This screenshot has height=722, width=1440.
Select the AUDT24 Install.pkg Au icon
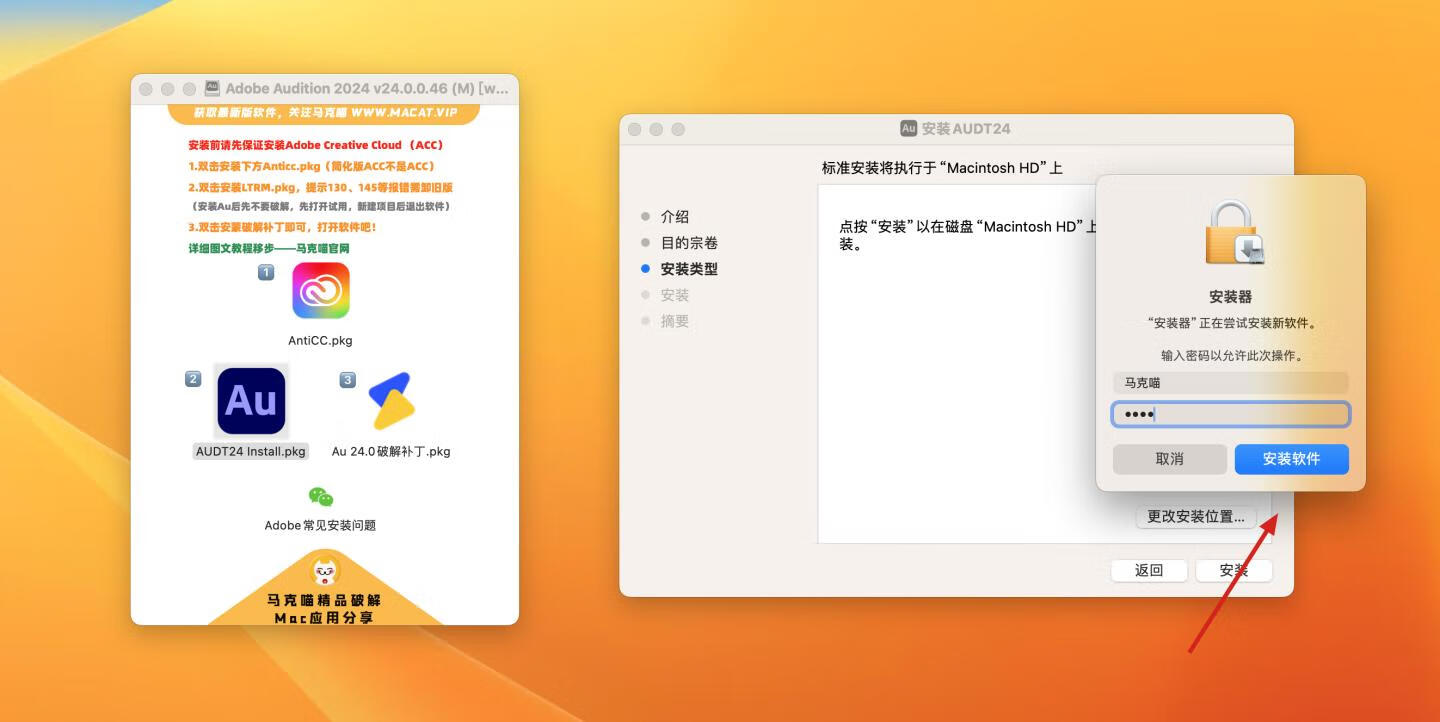(251, 401)
